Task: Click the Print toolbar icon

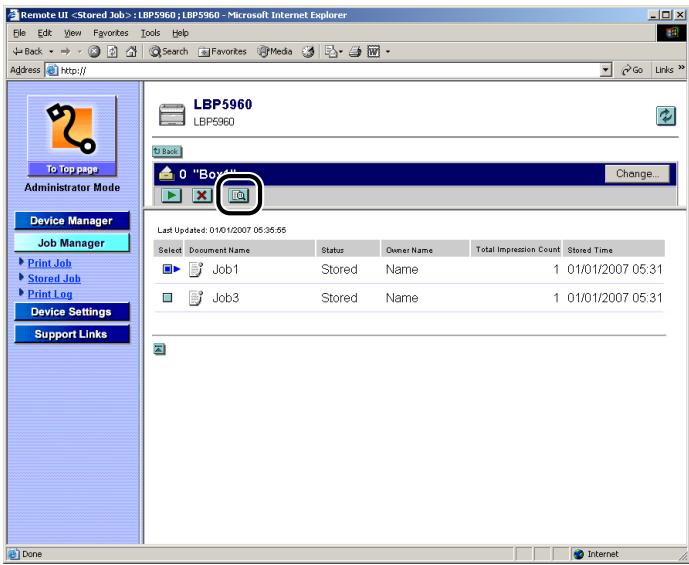Action: (x=355, y=51)
